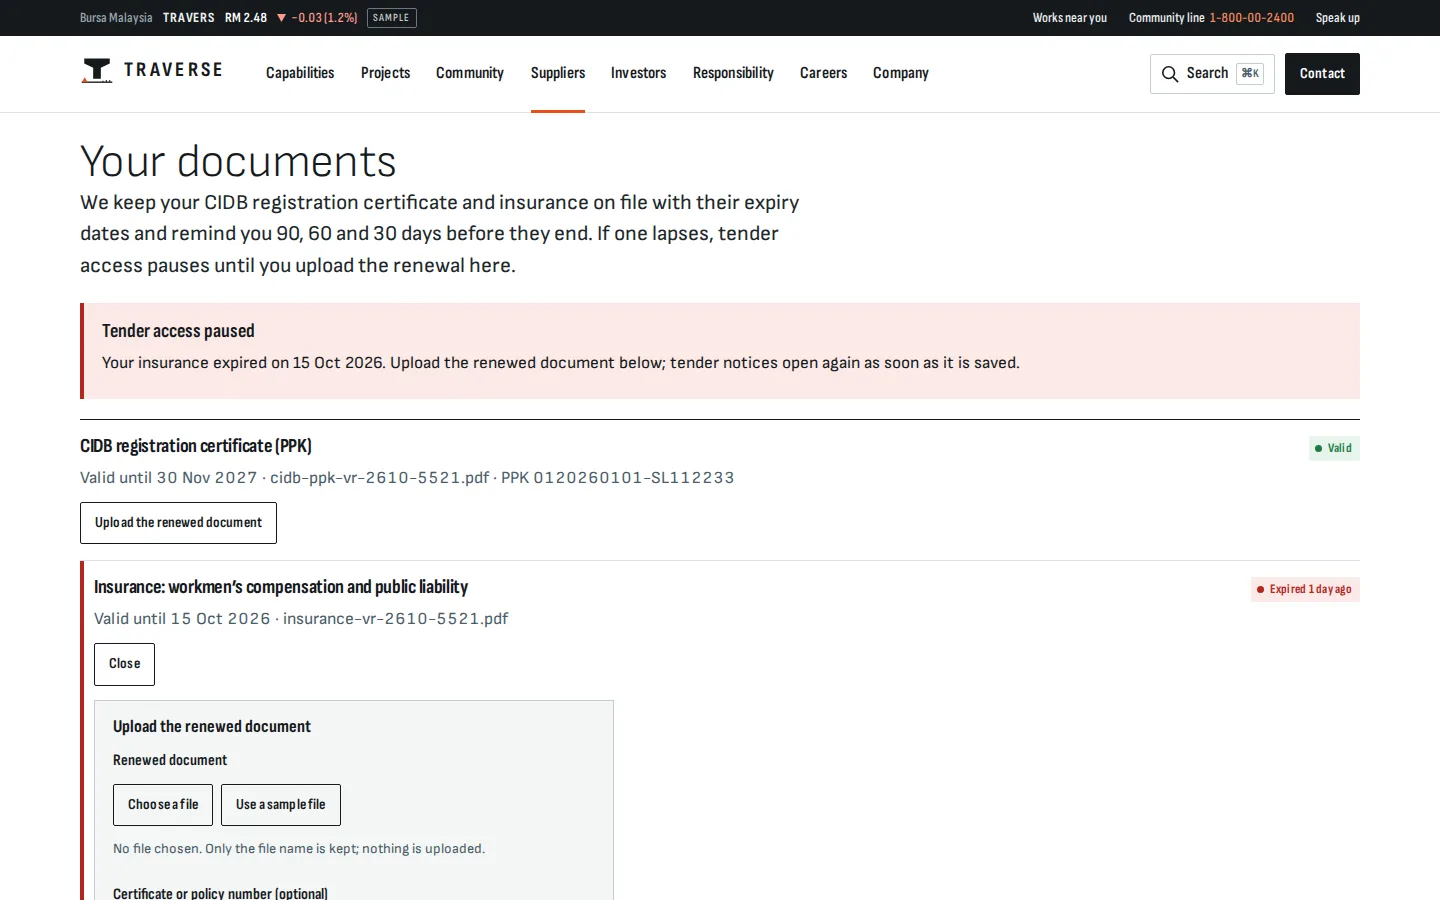Click the black Contact button
The width and height of the screenshot is (1440, 900).
click(1322, 74)
